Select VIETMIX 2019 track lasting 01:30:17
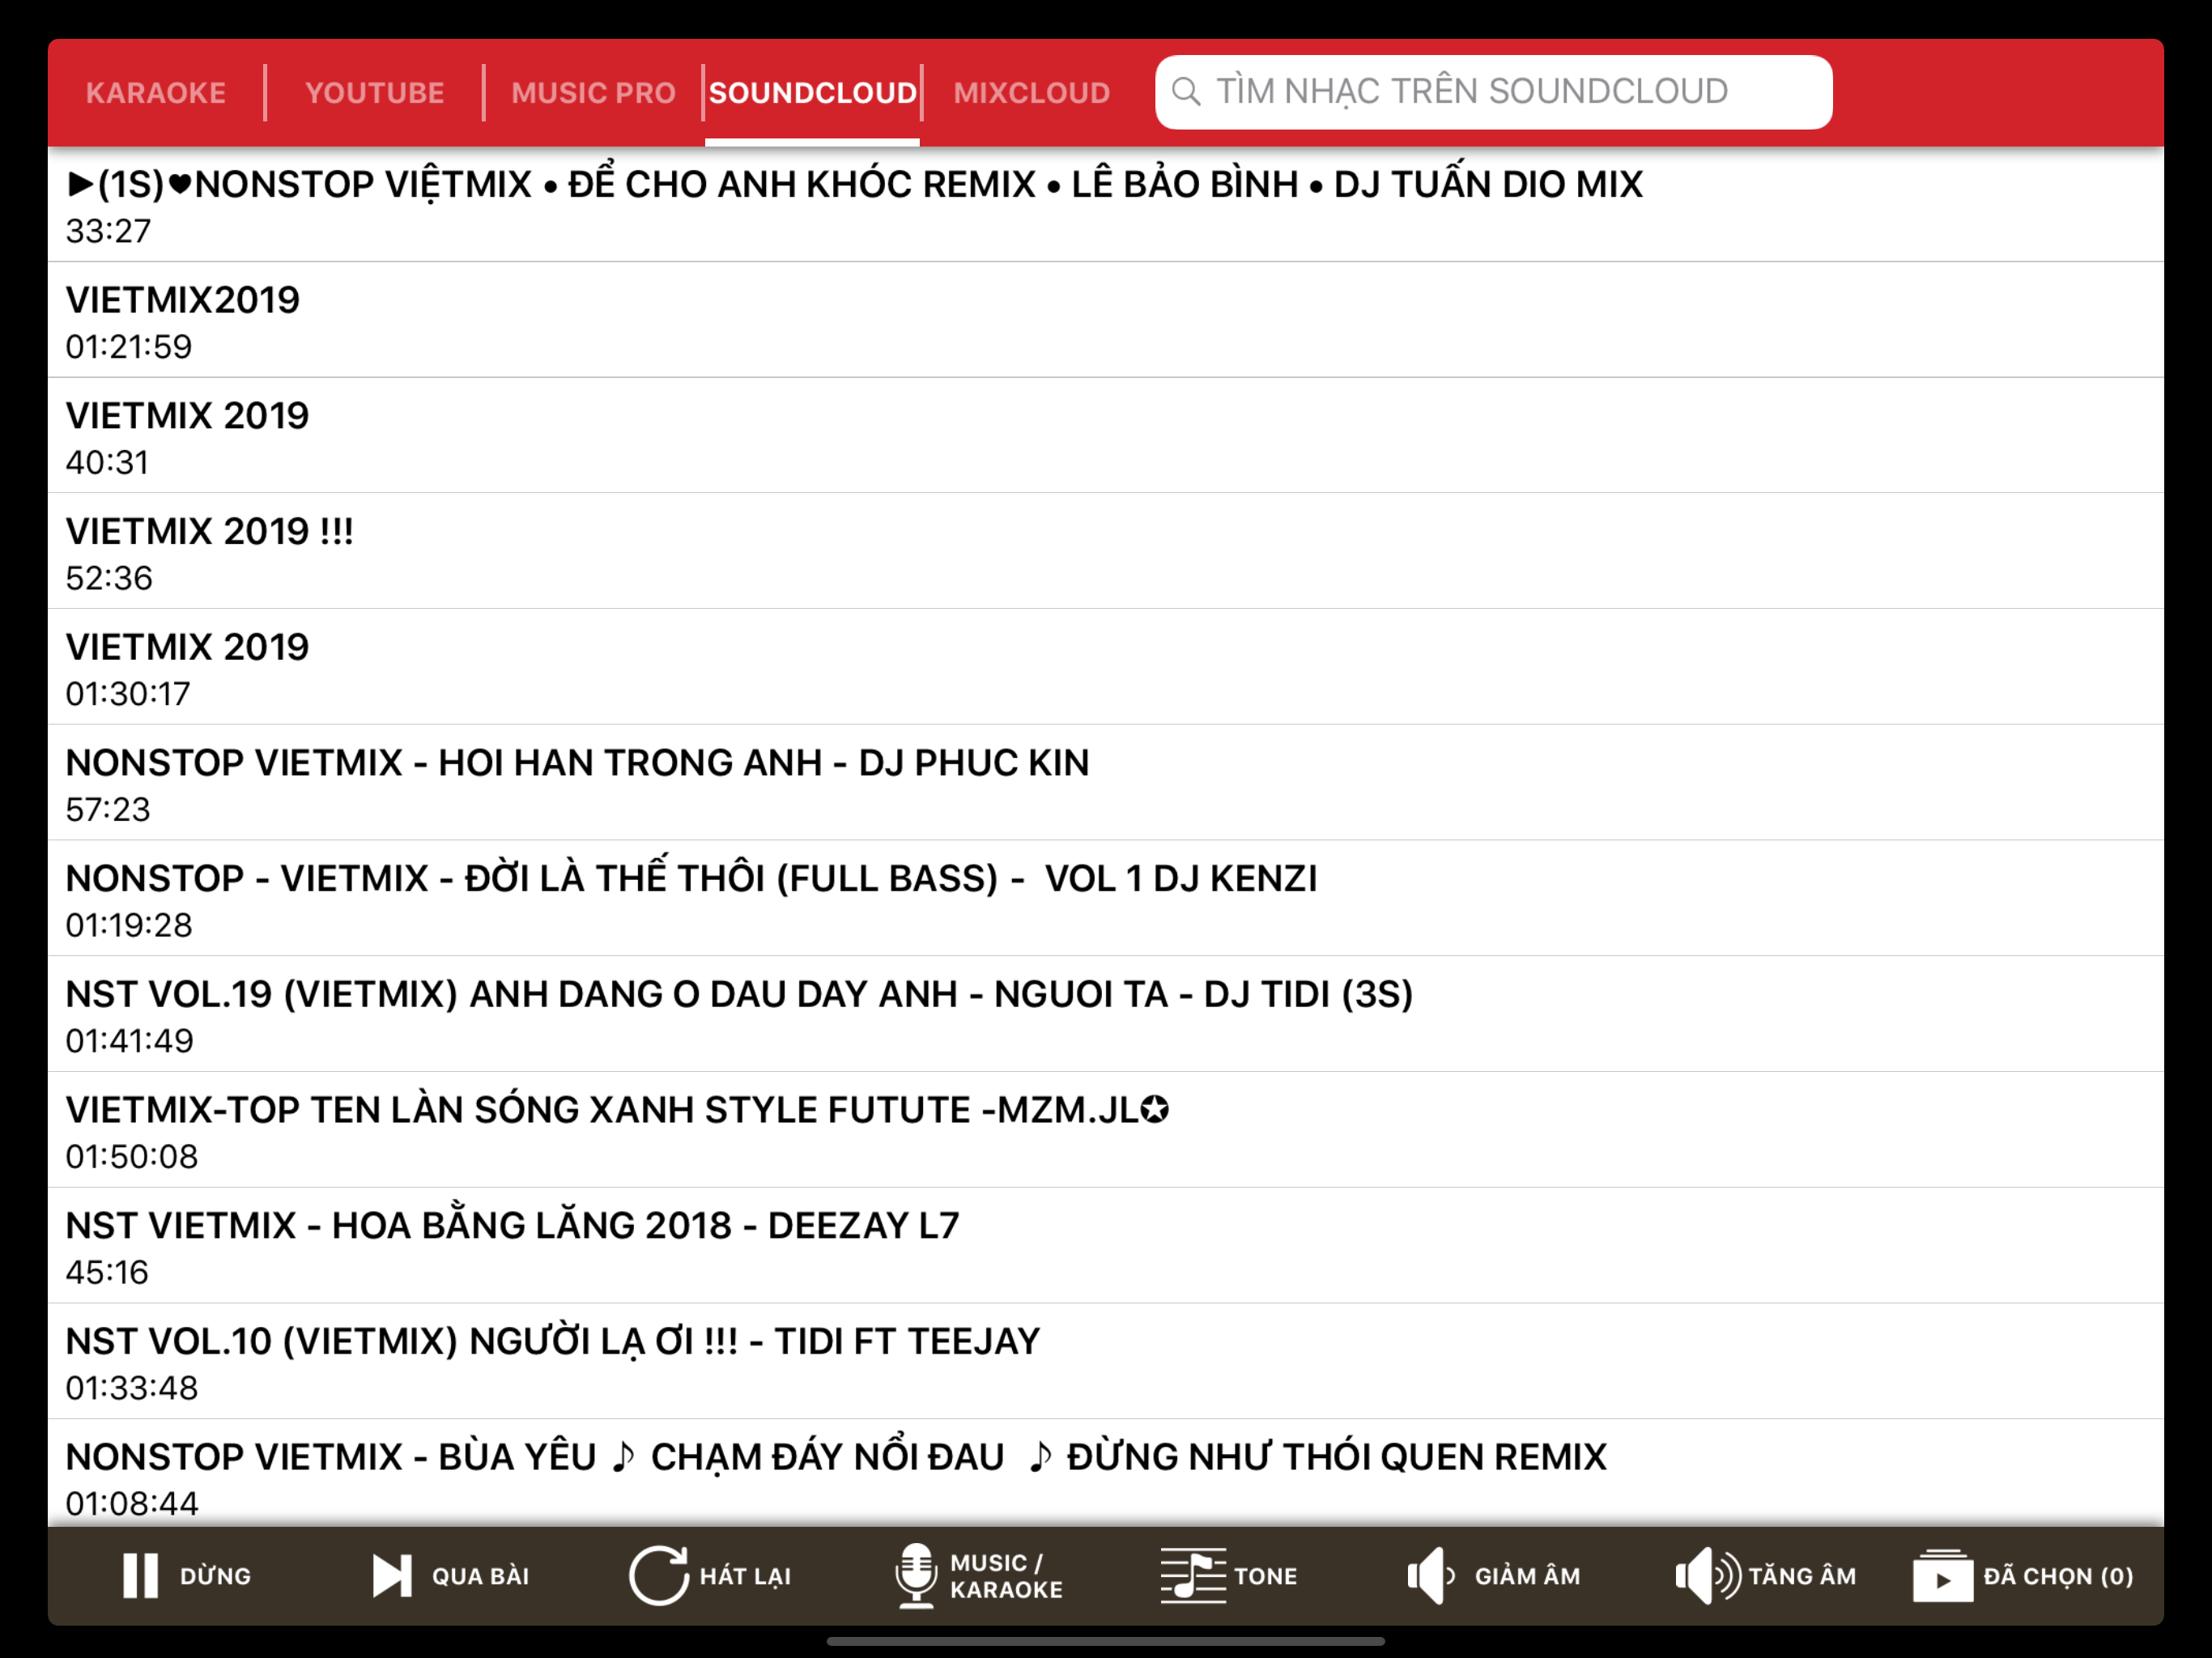2212x1658 pixels. [x=1106, y=667]
